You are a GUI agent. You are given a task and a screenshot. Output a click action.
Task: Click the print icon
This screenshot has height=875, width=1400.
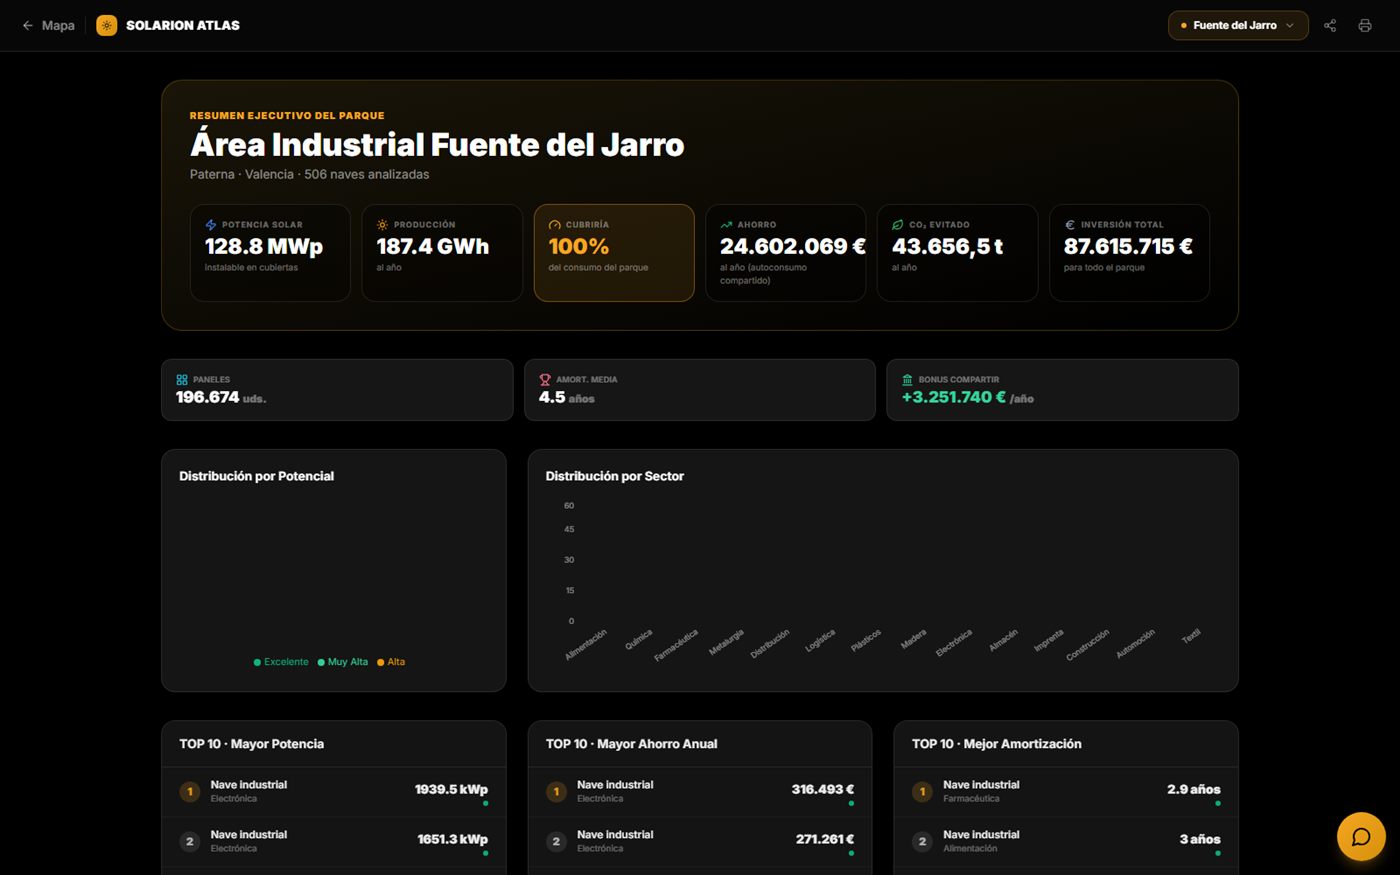coord(1365,25)
